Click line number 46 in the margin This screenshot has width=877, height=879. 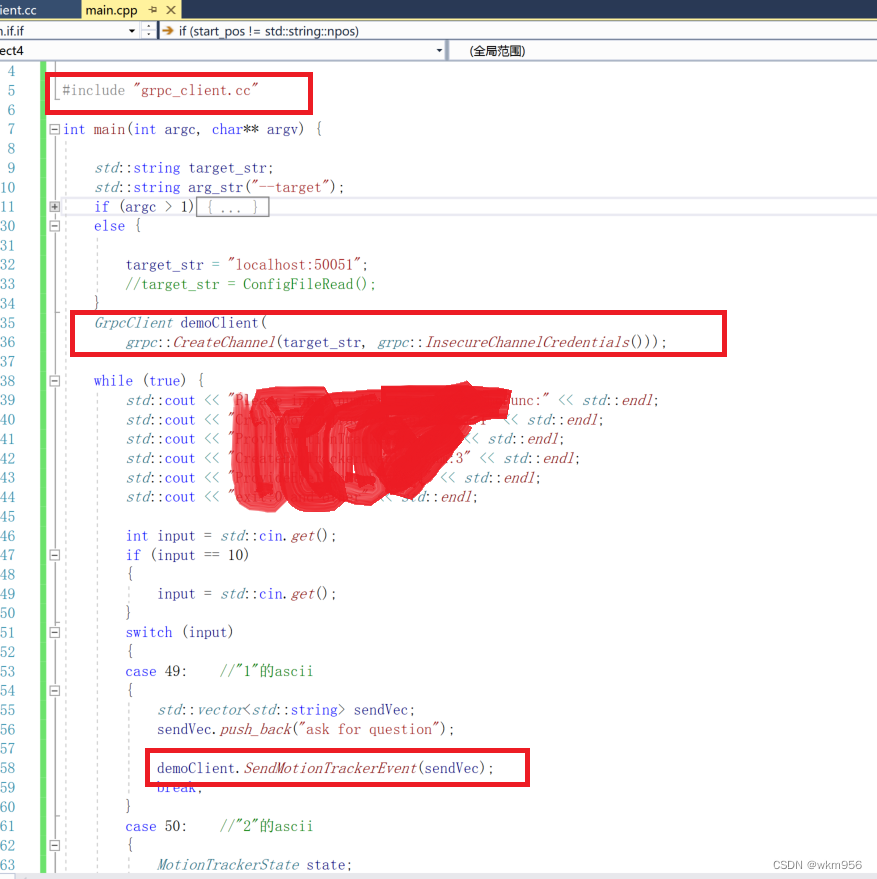pyautogui.click(x=14, y=535)
